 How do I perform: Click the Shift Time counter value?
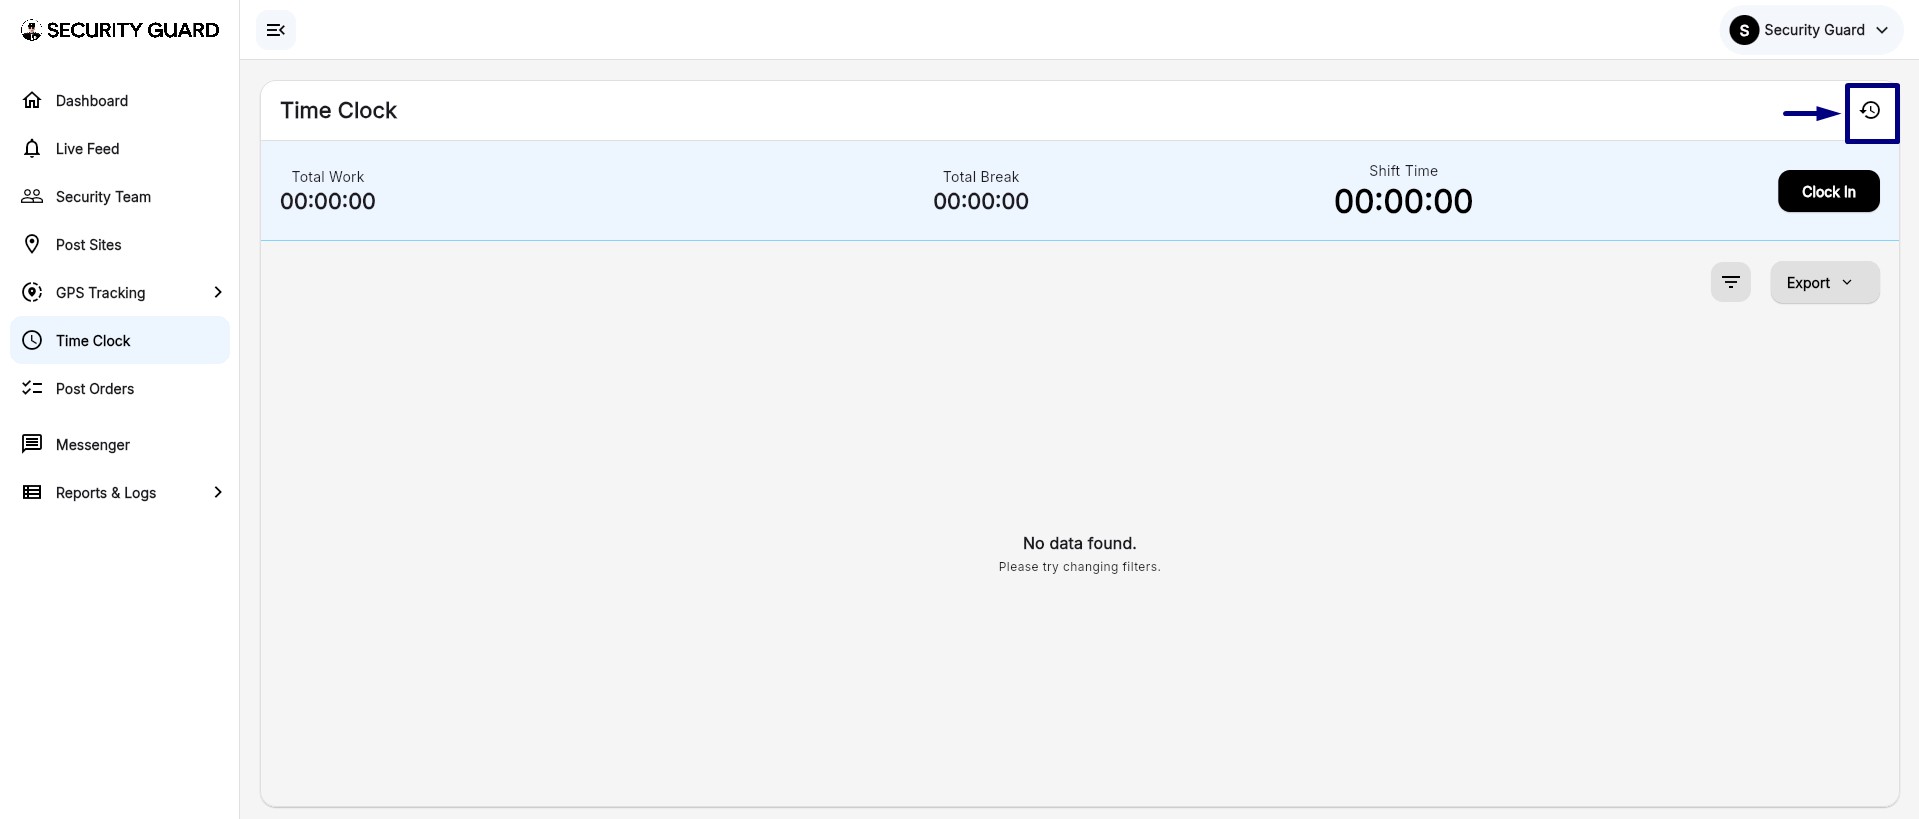tap(1403, 201)
